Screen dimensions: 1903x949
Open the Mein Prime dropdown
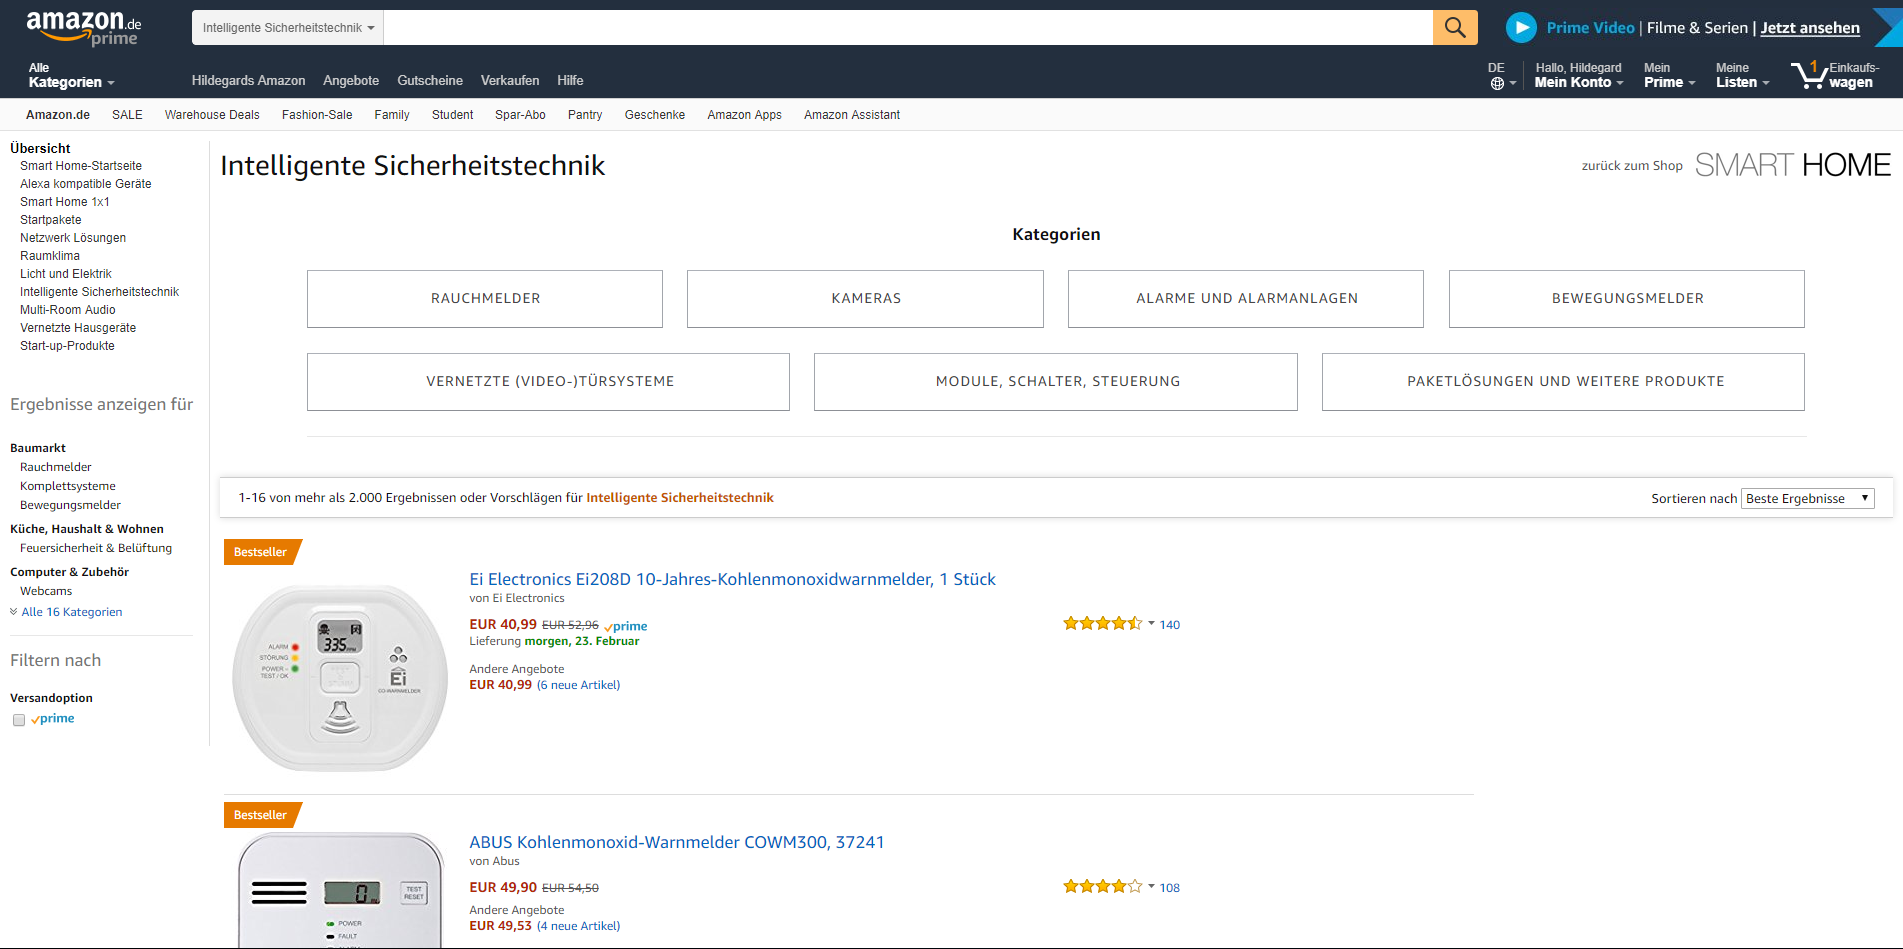(x=1669, y=76)
